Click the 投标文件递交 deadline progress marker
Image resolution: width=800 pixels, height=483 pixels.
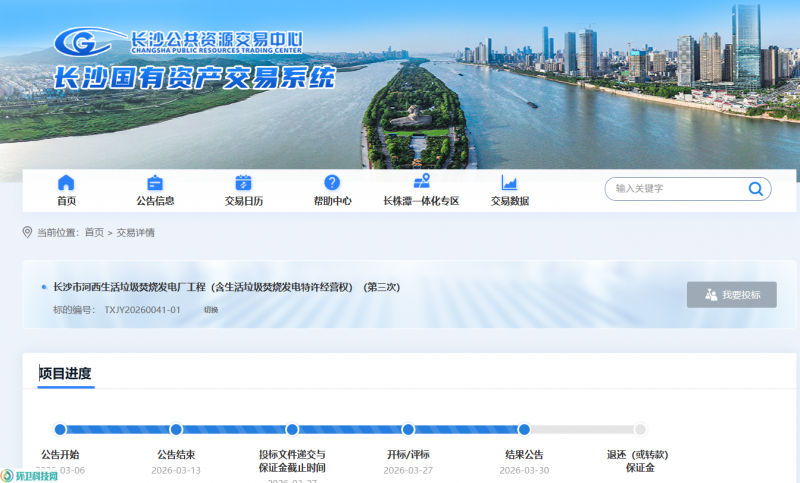click(292, 429)
